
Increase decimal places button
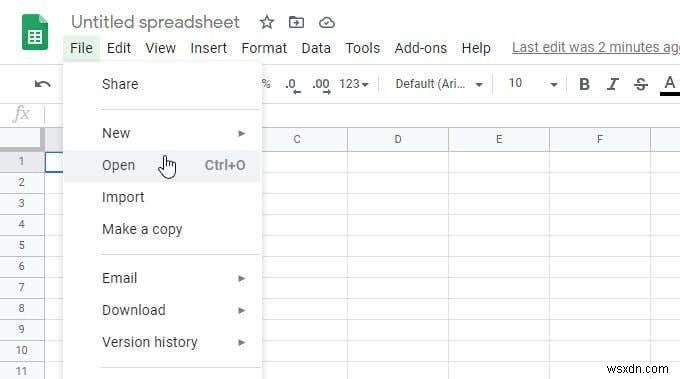click(x=321, y=85)
